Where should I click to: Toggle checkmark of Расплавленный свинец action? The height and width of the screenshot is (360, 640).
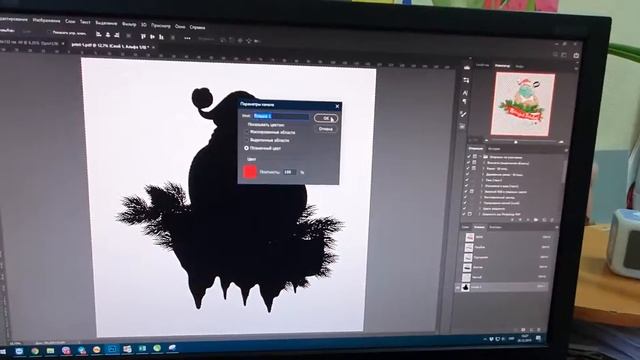466,197
